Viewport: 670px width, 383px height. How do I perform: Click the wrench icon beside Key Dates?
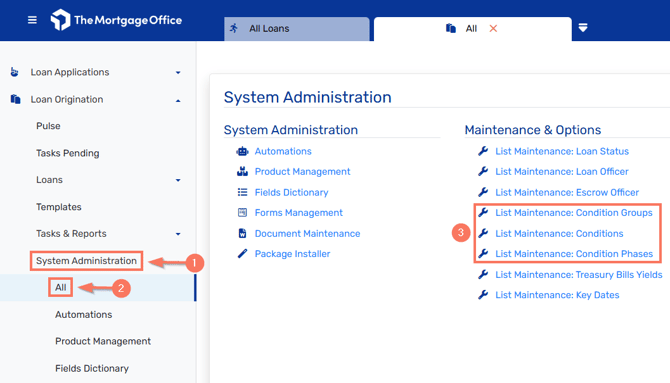[483, 295]
